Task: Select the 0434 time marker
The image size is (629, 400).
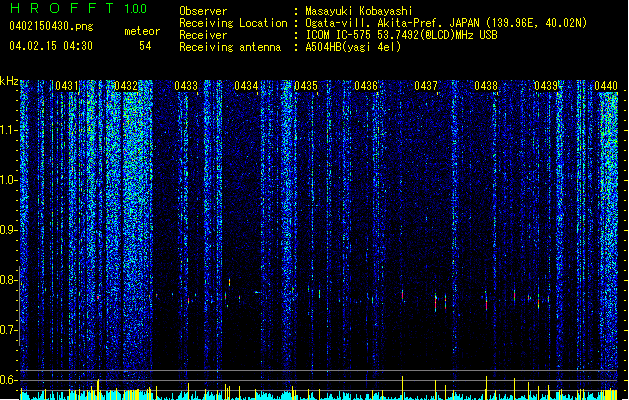Action: coord(246,86)
